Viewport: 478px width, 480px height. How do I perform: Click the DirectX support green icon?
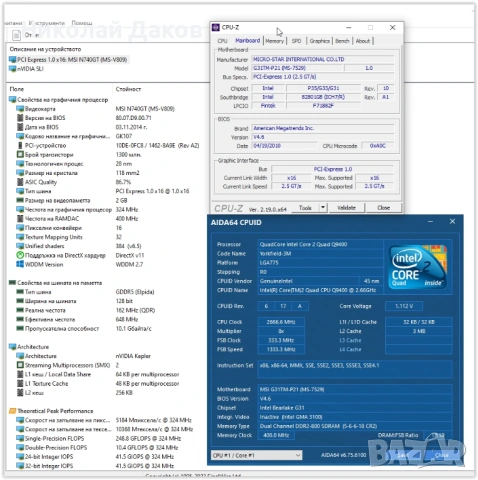pos(20,255)
